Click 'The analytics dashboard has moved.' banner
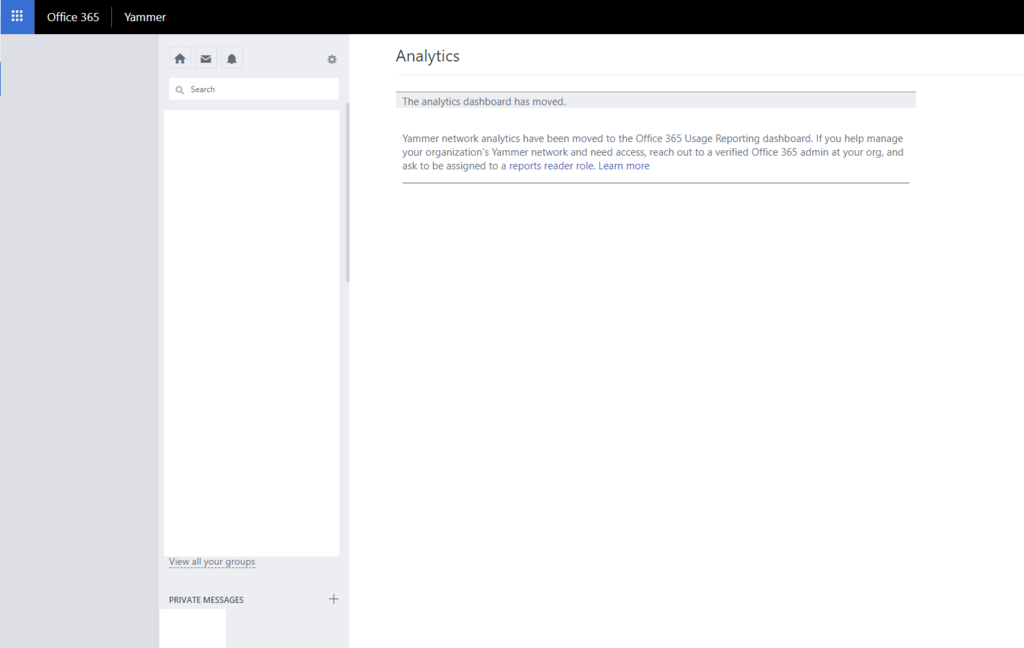 (x=656, y=101)
